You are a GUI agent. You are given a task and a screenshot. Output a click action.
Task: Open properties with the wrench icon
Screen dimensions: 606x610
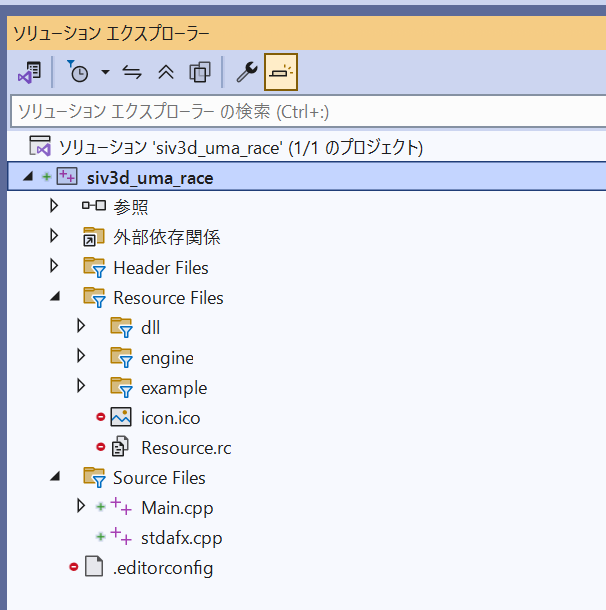246,72
